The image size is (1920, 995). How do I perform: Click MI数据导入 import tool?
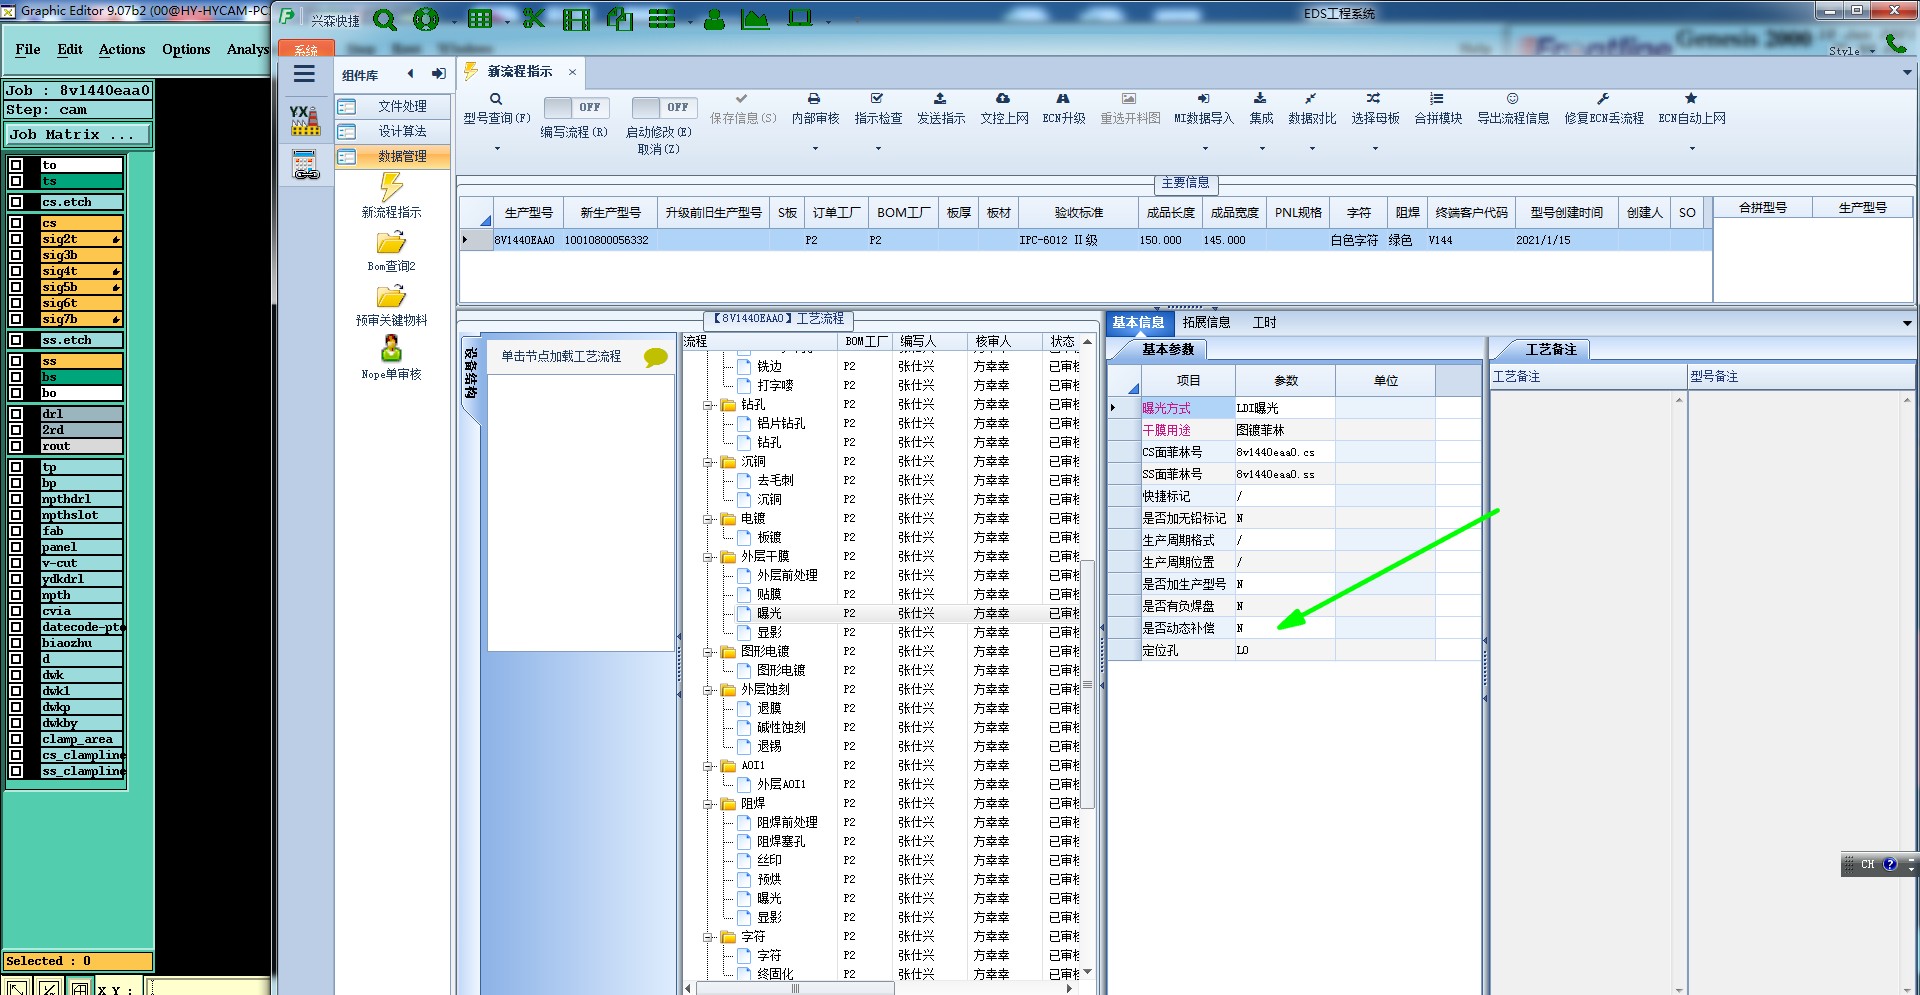1204,108
